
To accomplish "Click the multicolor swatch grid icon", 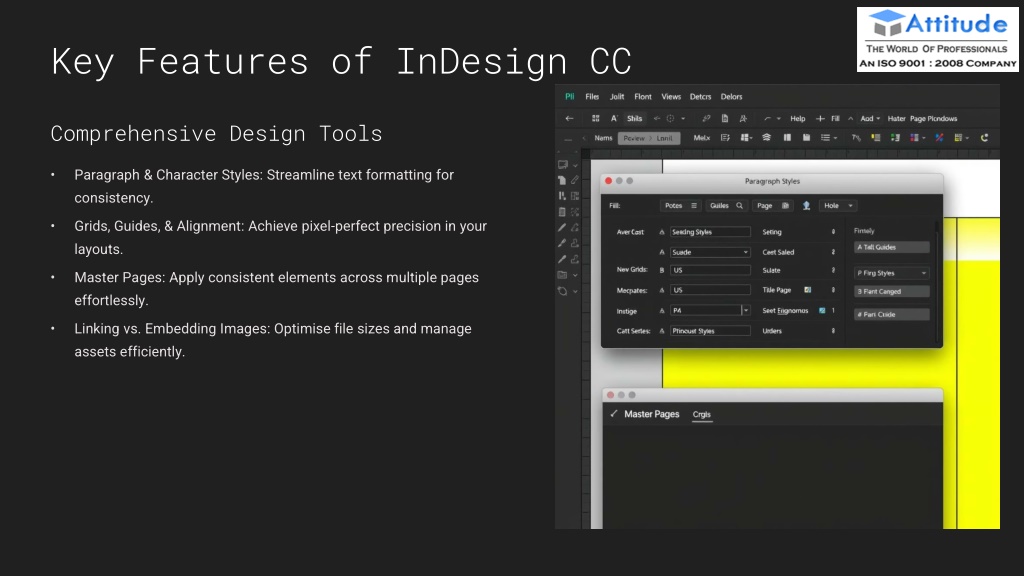I will coord(915,138).
